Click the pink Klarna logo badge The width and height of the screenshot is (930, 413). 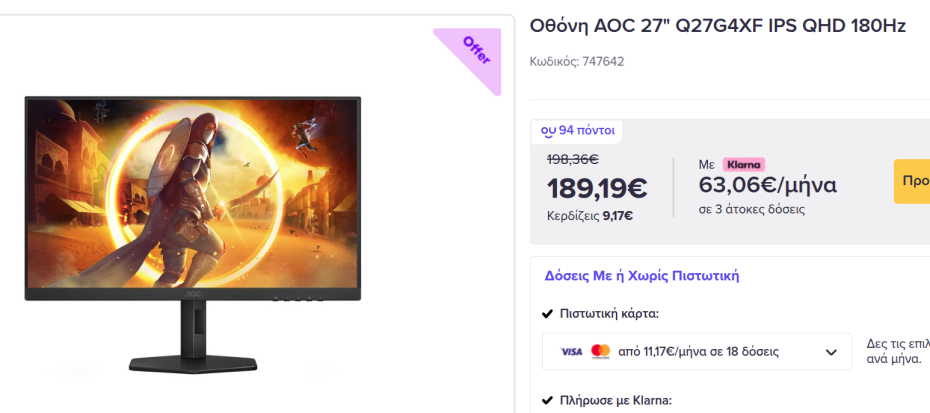tap(743, 164)
